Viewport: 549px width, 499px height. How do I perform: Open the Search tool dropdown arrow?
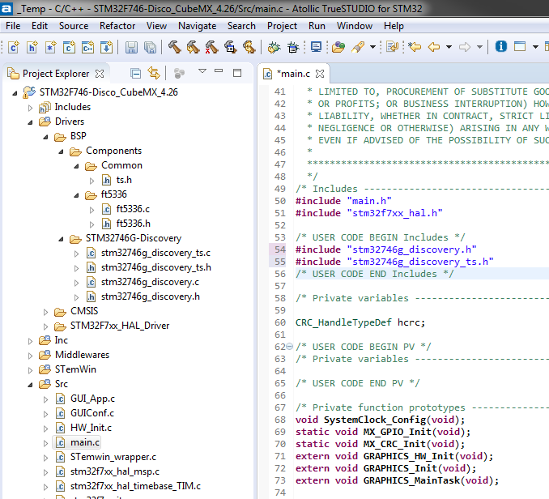pos(373,47)
